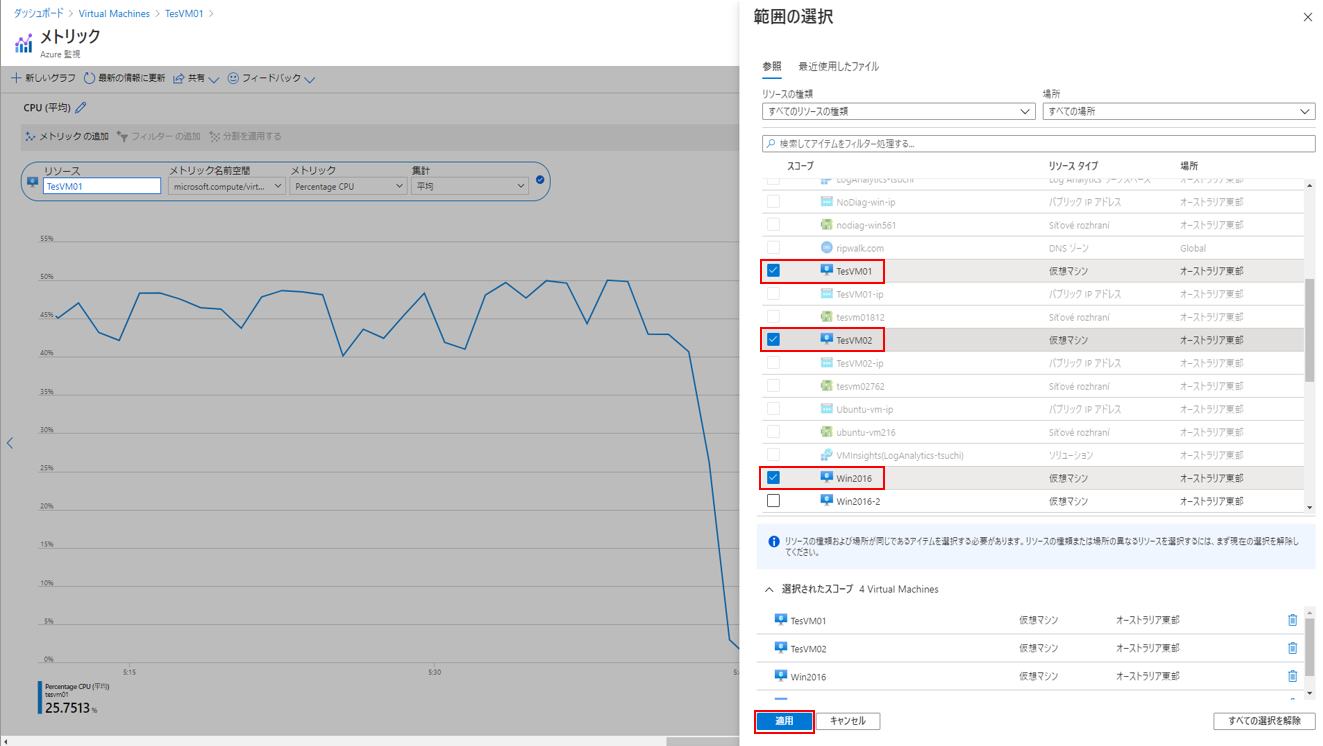Toggle the NoDiag-win-ip checkbox
This screenshot has height=746, width=1323.
point(773,201)
